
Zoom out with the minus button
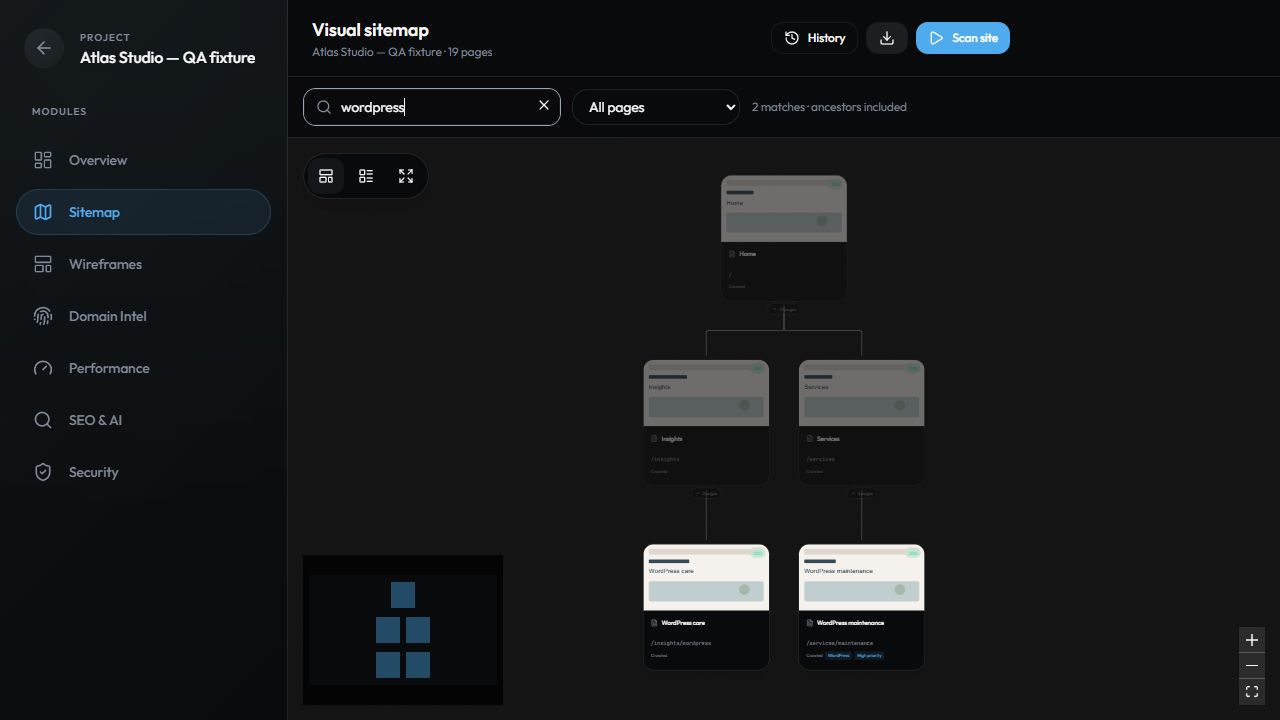1252,666
